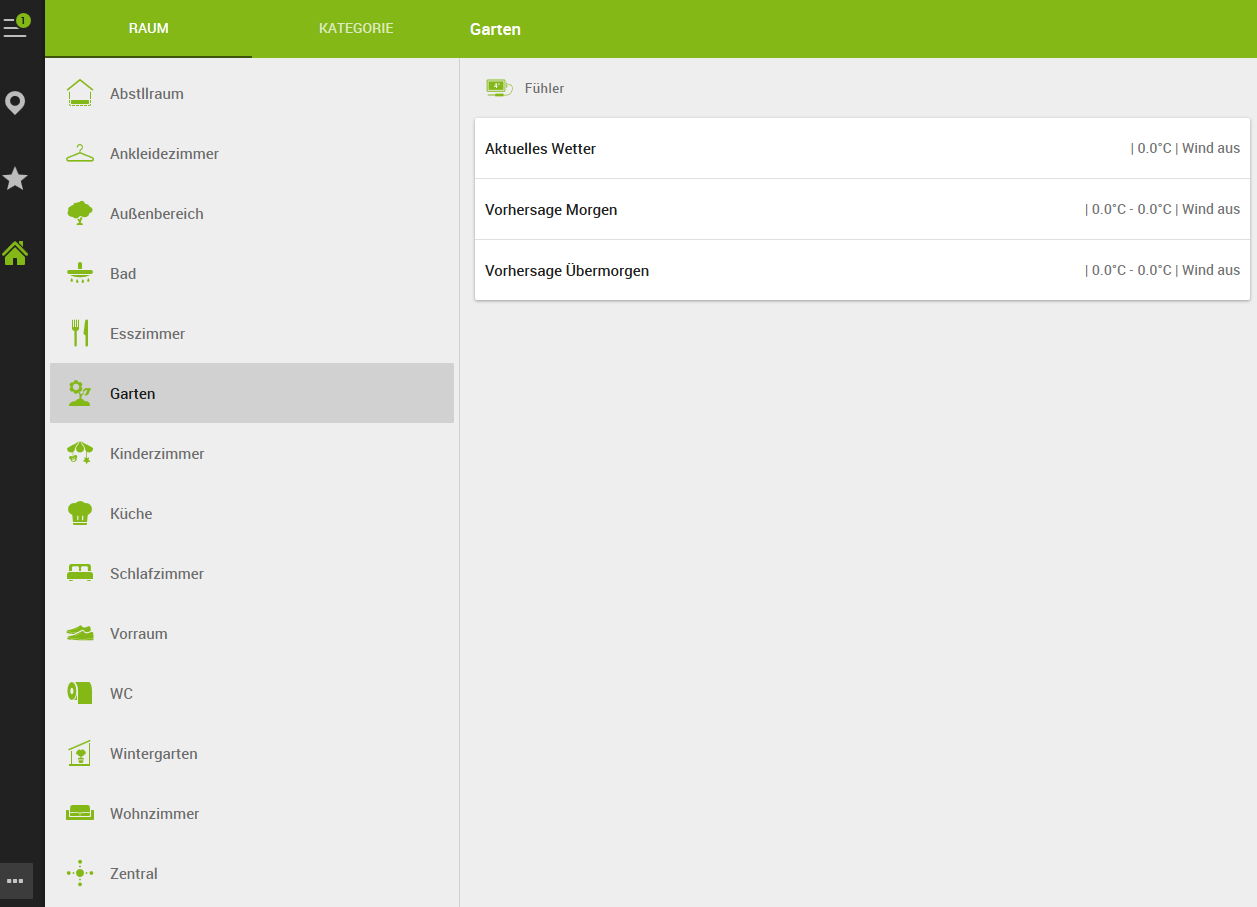Switch to the RAUM tab

[148, 29]
